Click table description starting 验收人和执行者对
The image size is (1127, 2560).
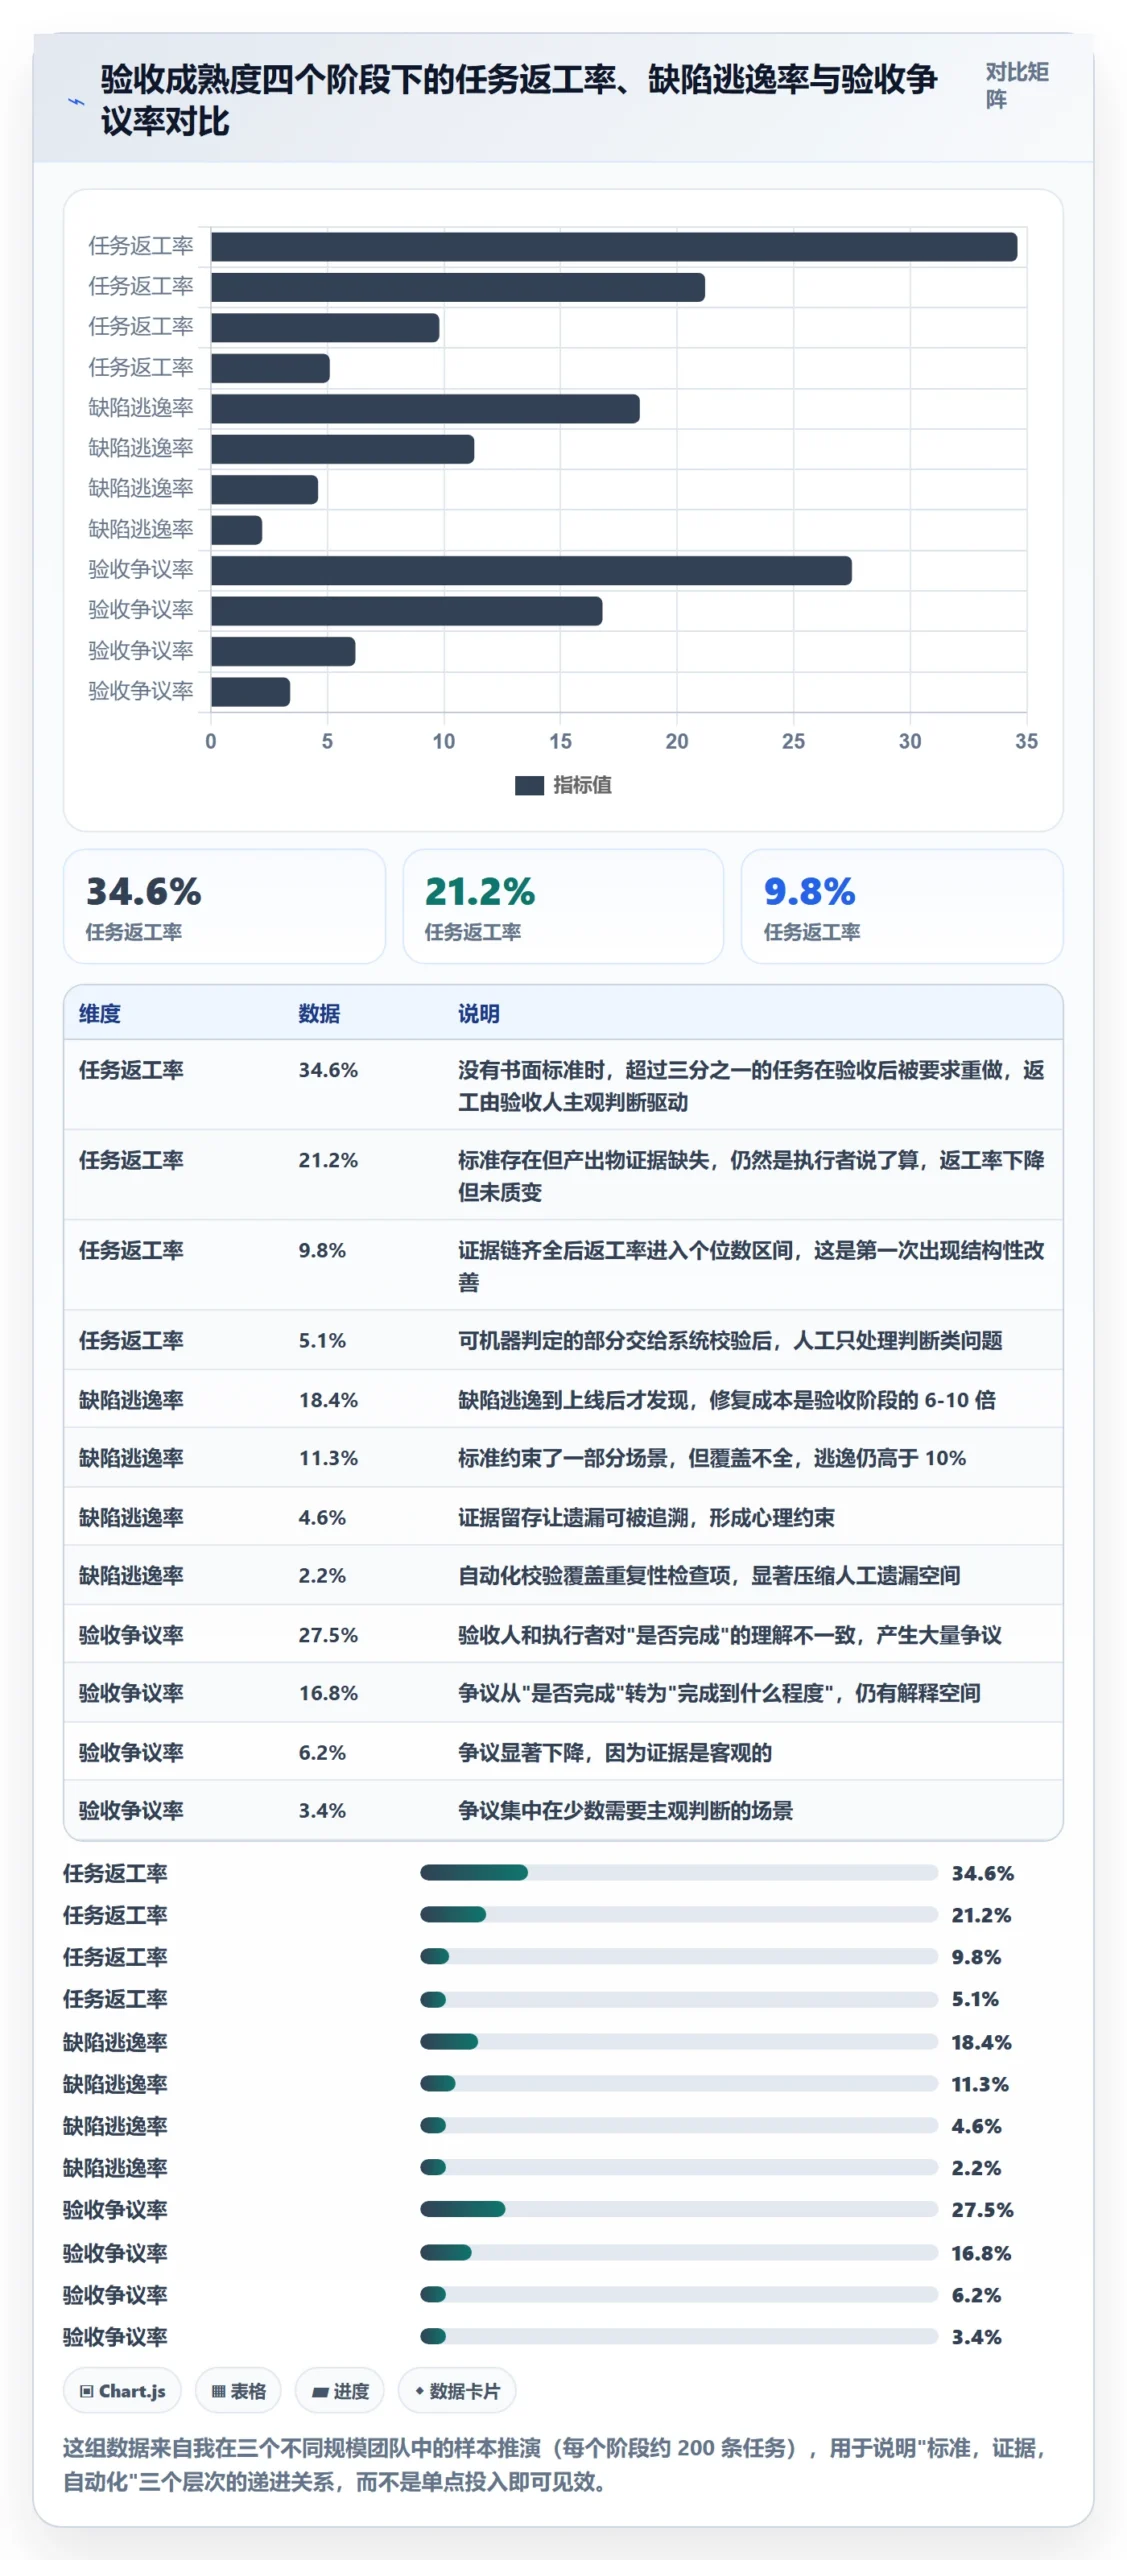click(x=730, y=1636)
